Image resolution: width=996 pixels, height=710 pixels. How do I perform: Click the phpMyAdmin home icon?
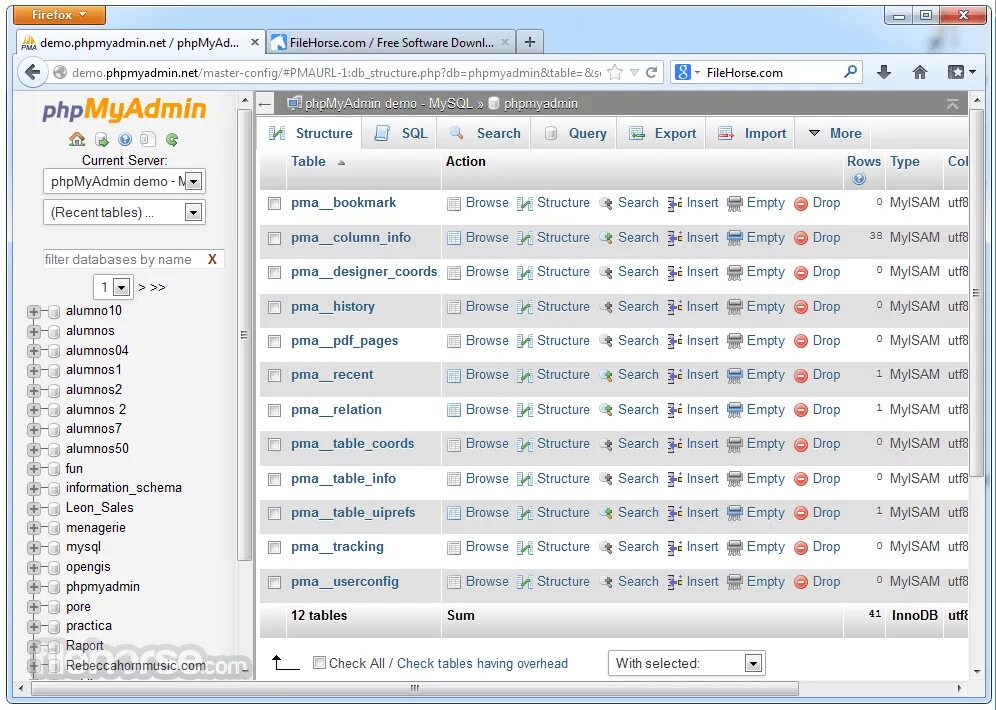(77, 139)
